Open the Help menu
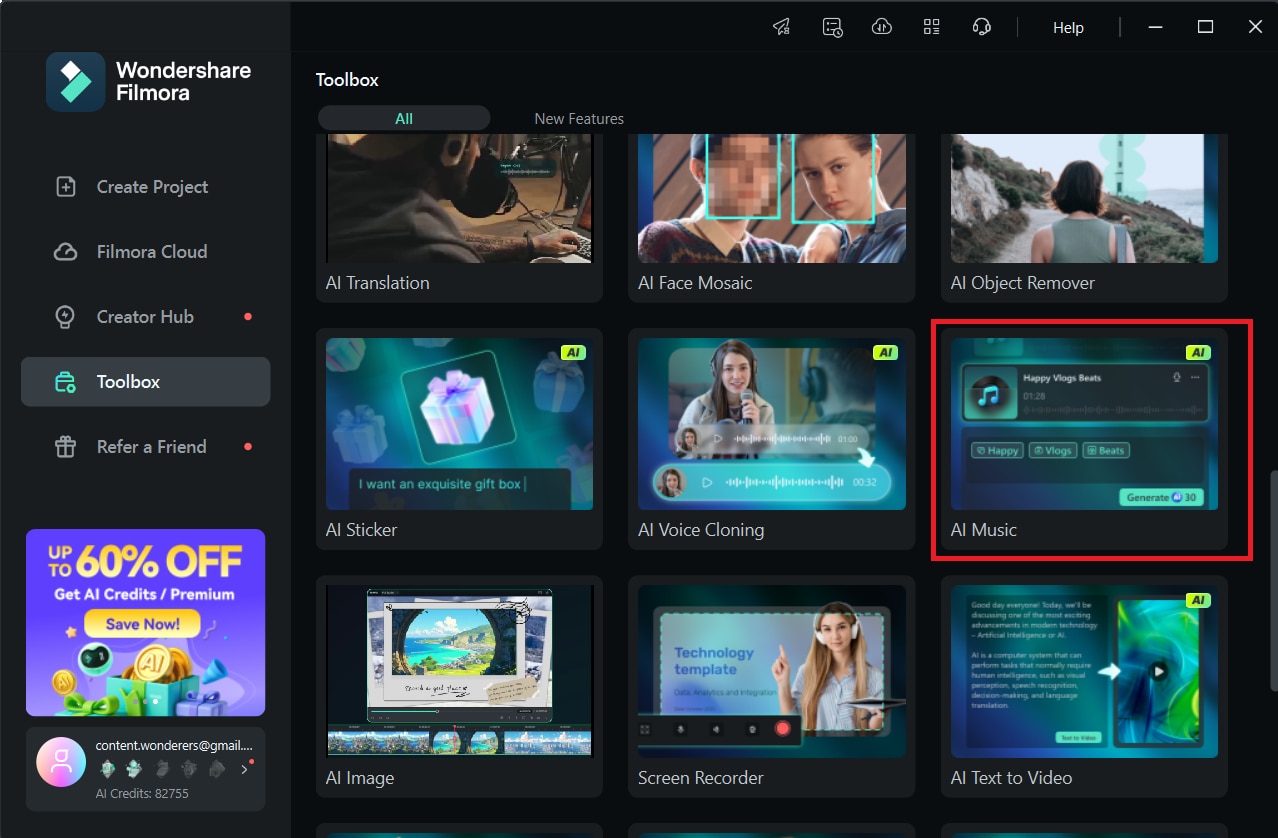This screenshot has width=1278, height=838. (x=1068, y=28)
